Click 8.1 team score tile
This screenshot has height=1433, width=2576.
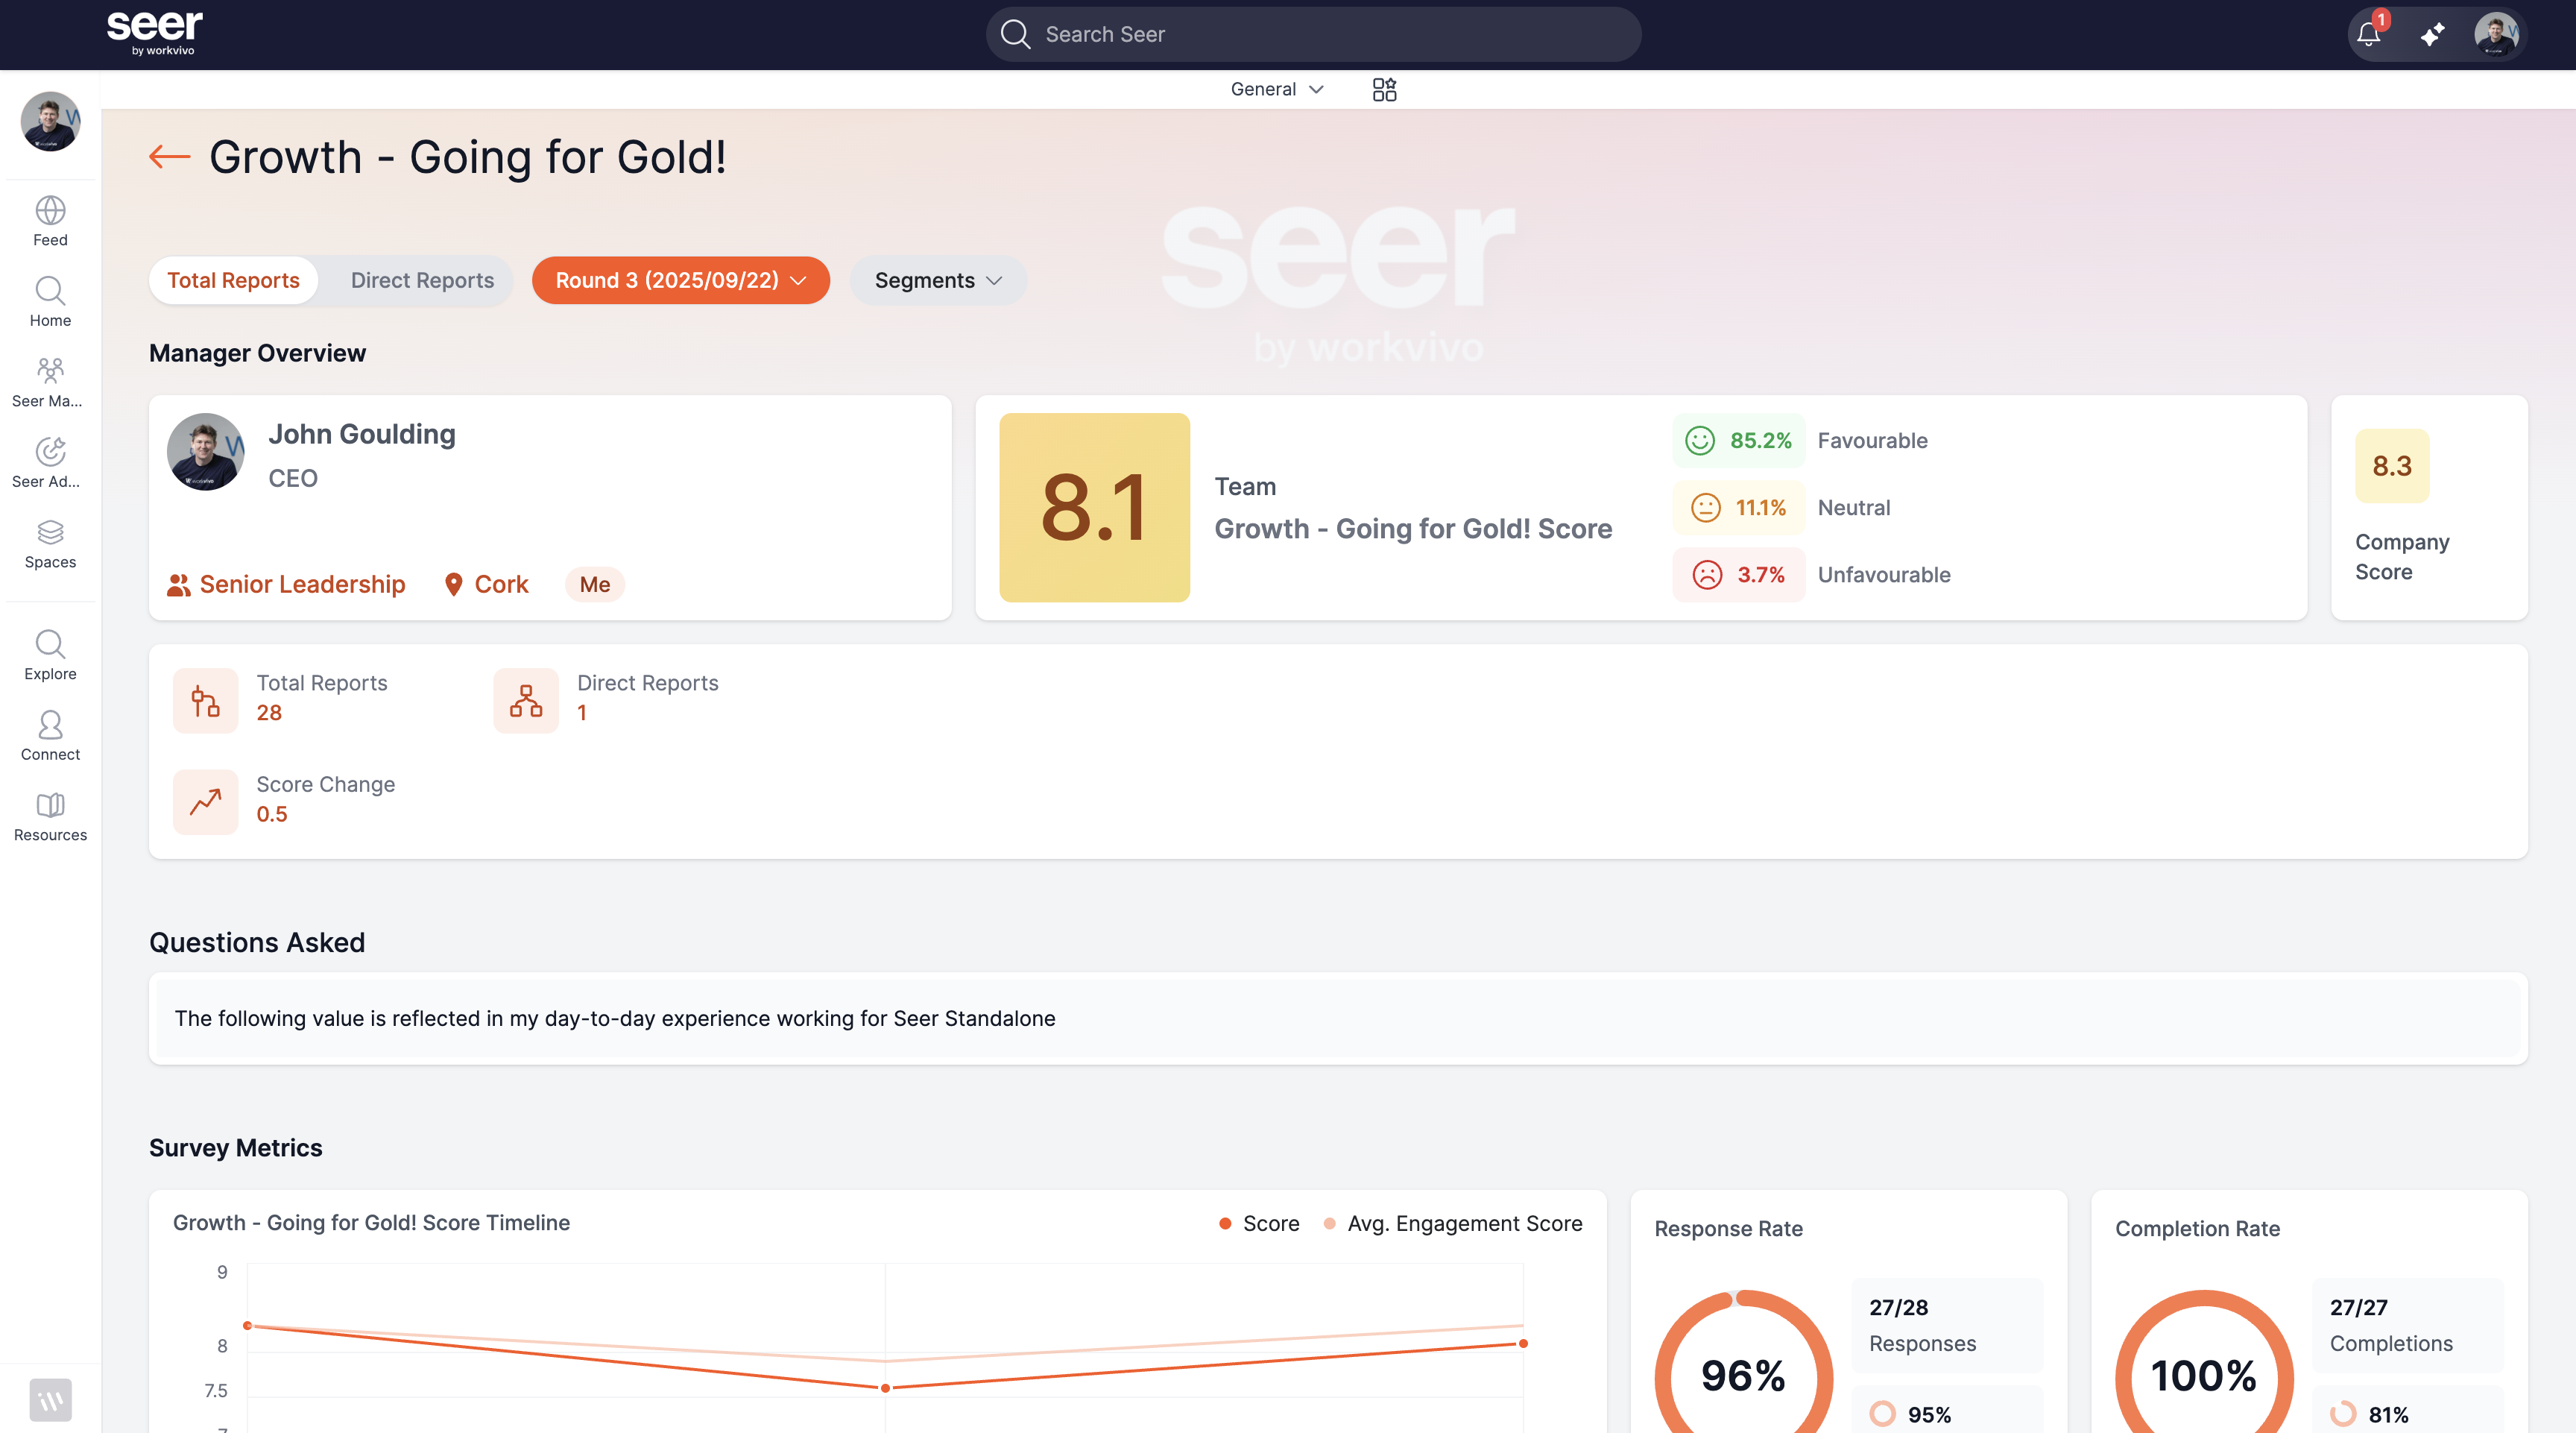1094,508
